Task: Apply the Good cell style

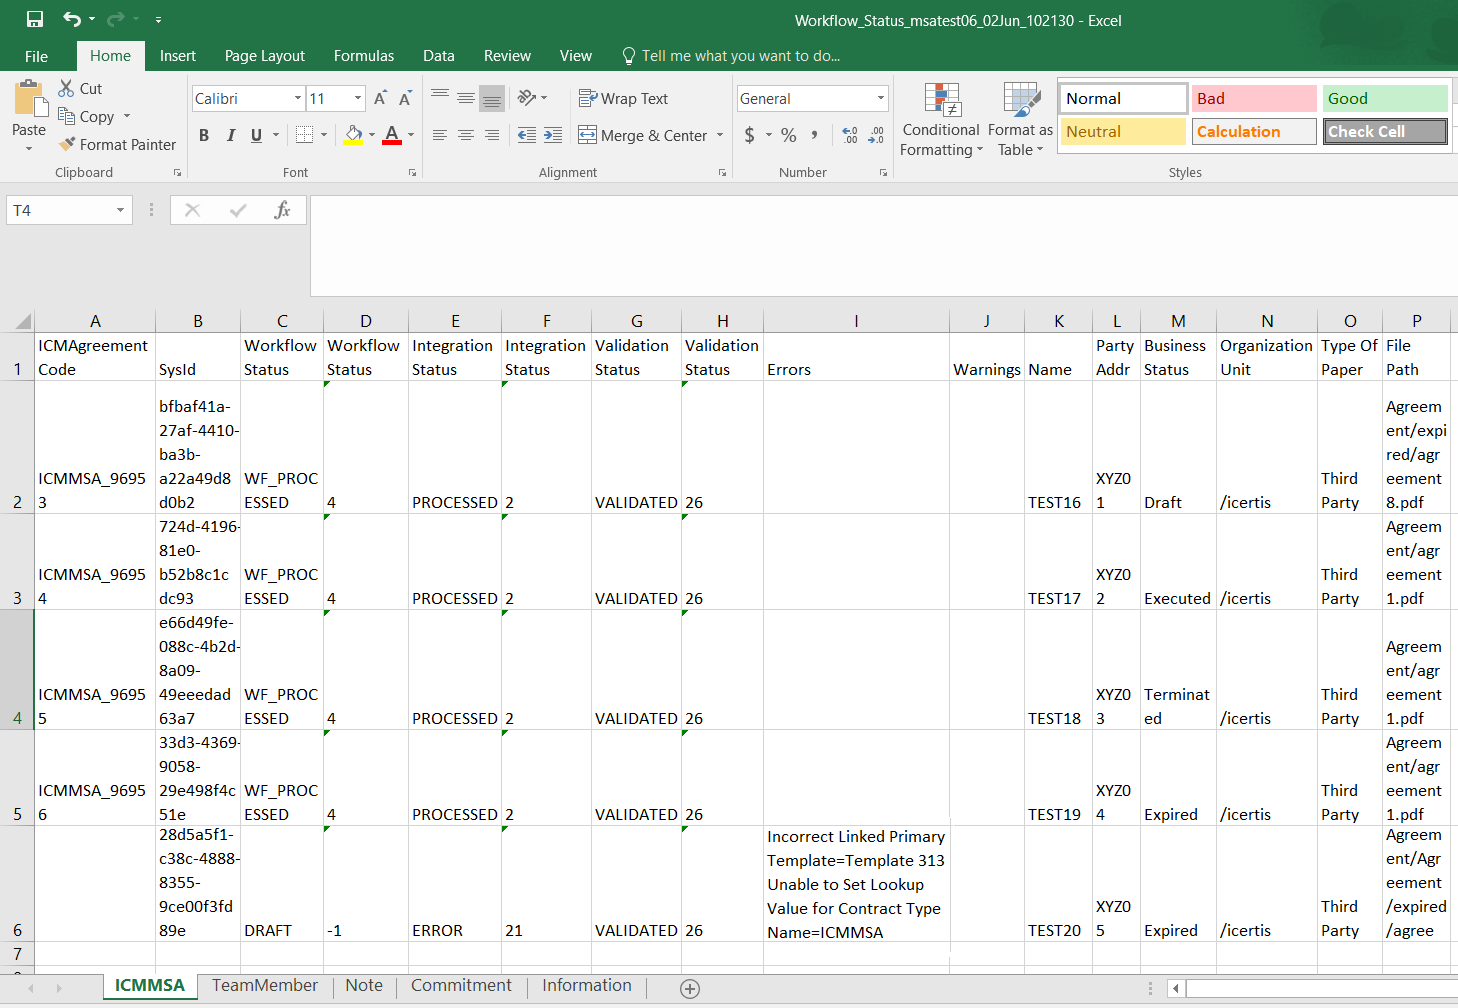Action: click(x=1384, y=98)
